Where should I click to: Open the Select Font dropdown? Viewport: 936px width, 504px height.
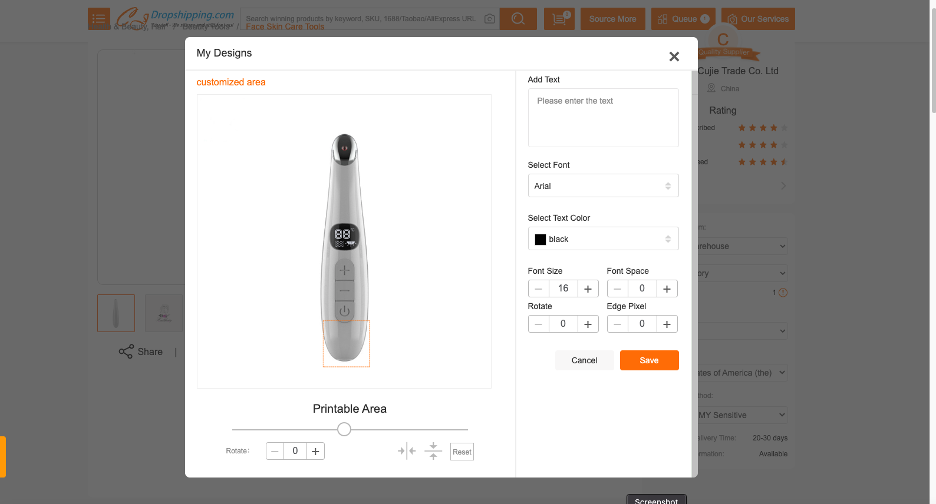(x=602, y=186)
